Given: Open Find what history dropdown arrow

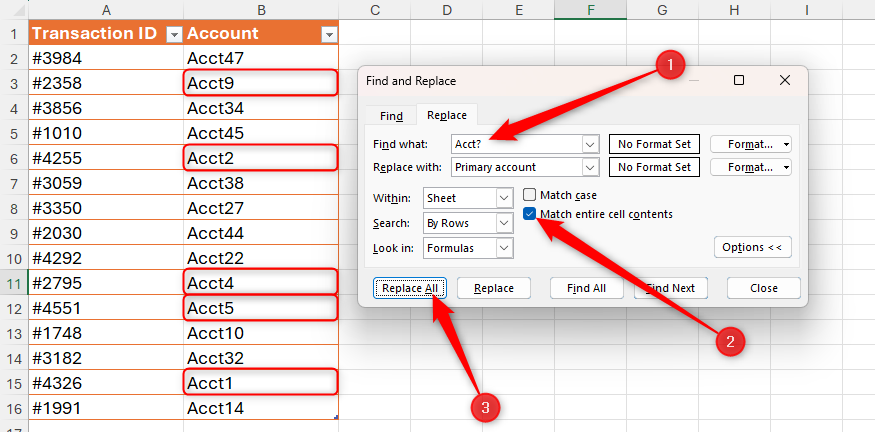Looking at the screenshot, I should 589,144.
